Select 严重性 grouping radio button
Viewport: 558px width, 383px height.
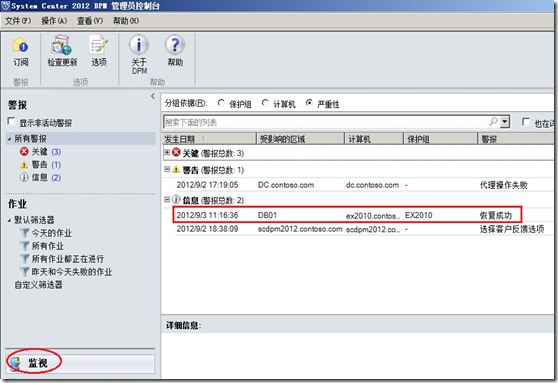point(309,103)
